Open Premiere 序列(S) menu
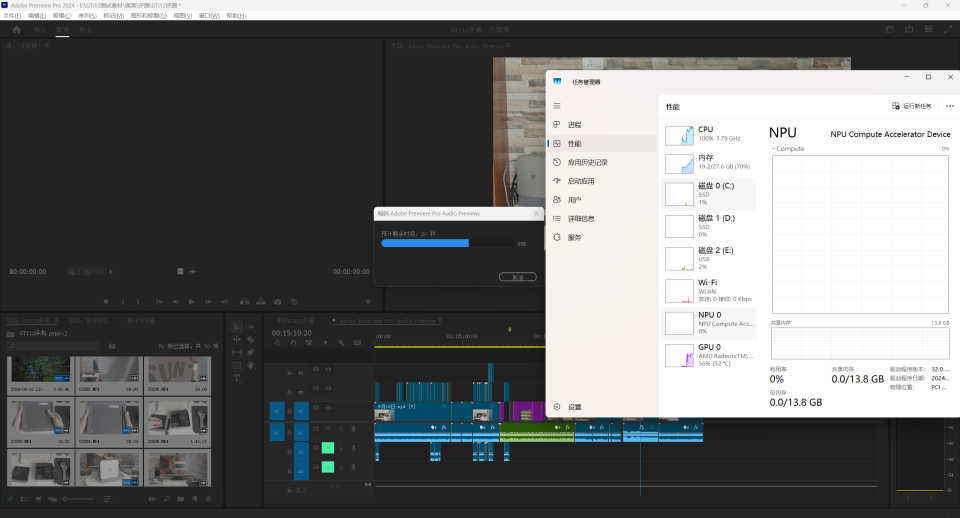Image resolution: width=960 pixels, height=518 pixels. tap(87, 16)
